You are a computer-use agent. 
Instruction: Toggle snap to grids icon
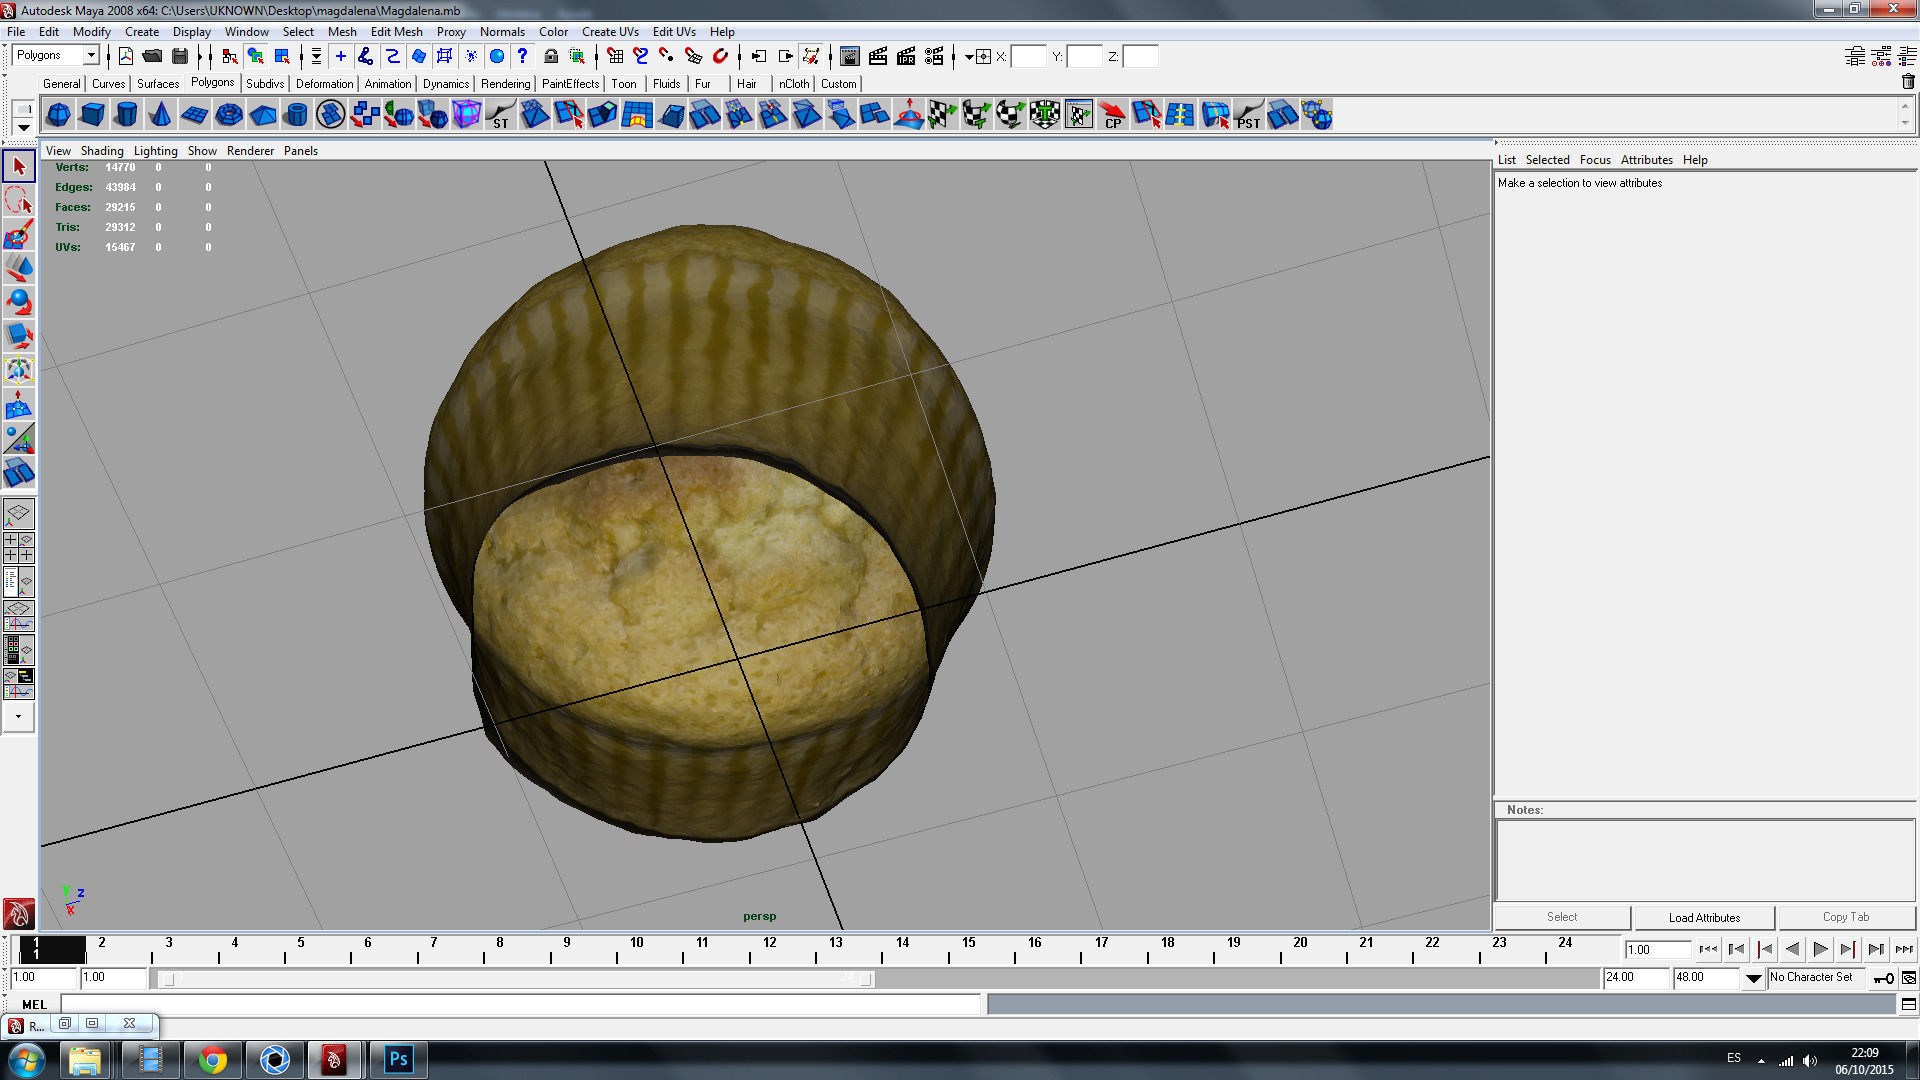point(614,56)
